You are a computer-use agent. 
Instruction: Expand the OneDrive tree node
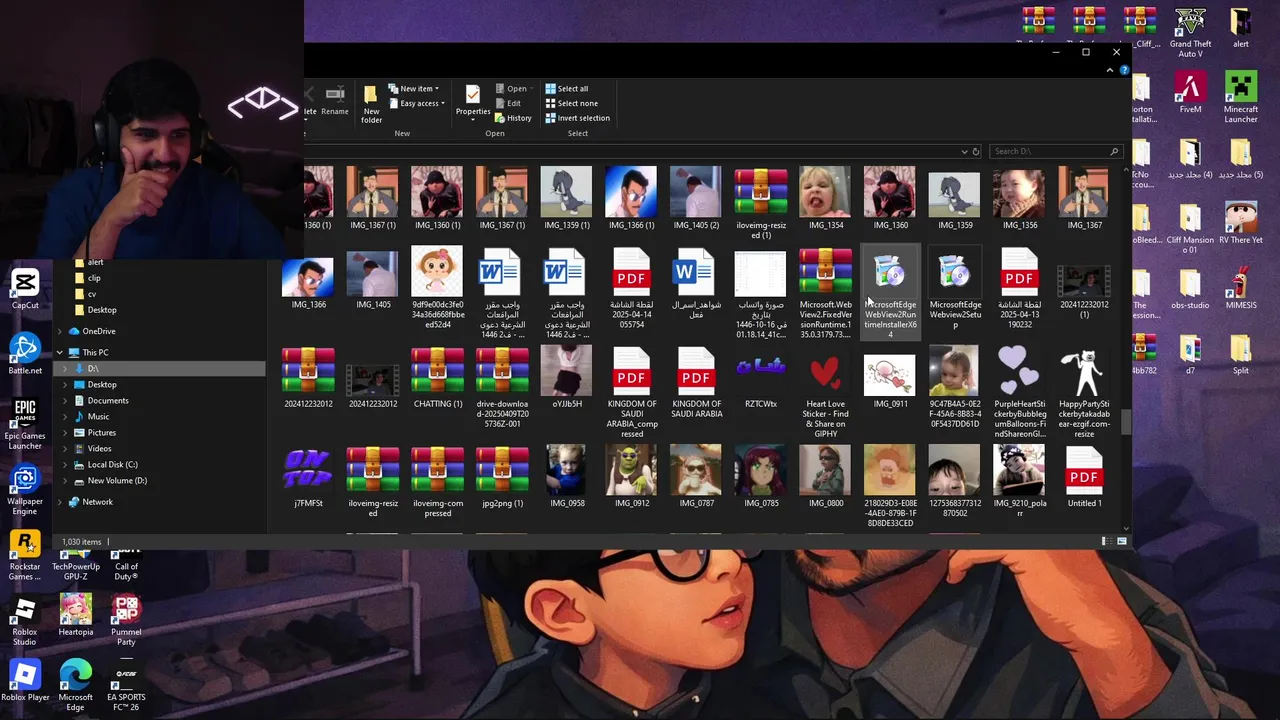click(60, 331)
